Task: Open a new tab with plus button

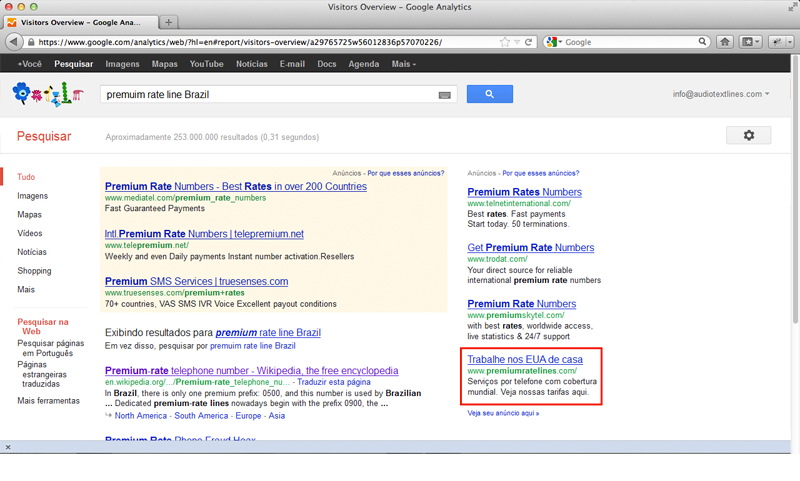Action: [x=168, y=22]
